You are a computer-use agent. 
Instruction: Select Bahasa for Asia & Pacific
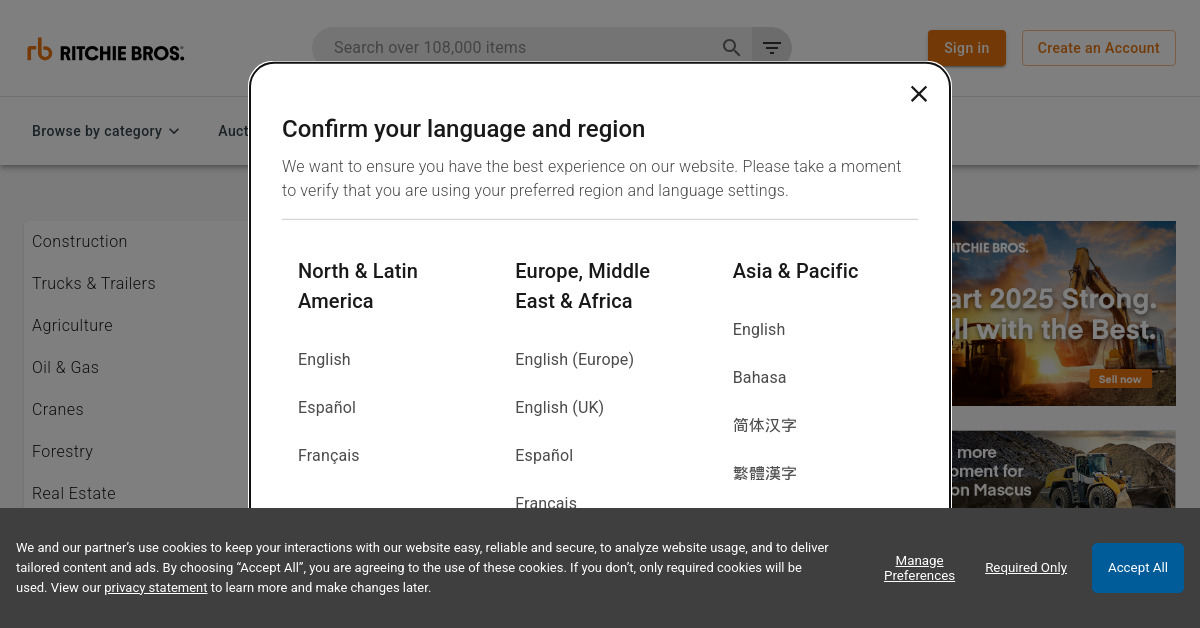pyautogui.click(x=759, y=377)
